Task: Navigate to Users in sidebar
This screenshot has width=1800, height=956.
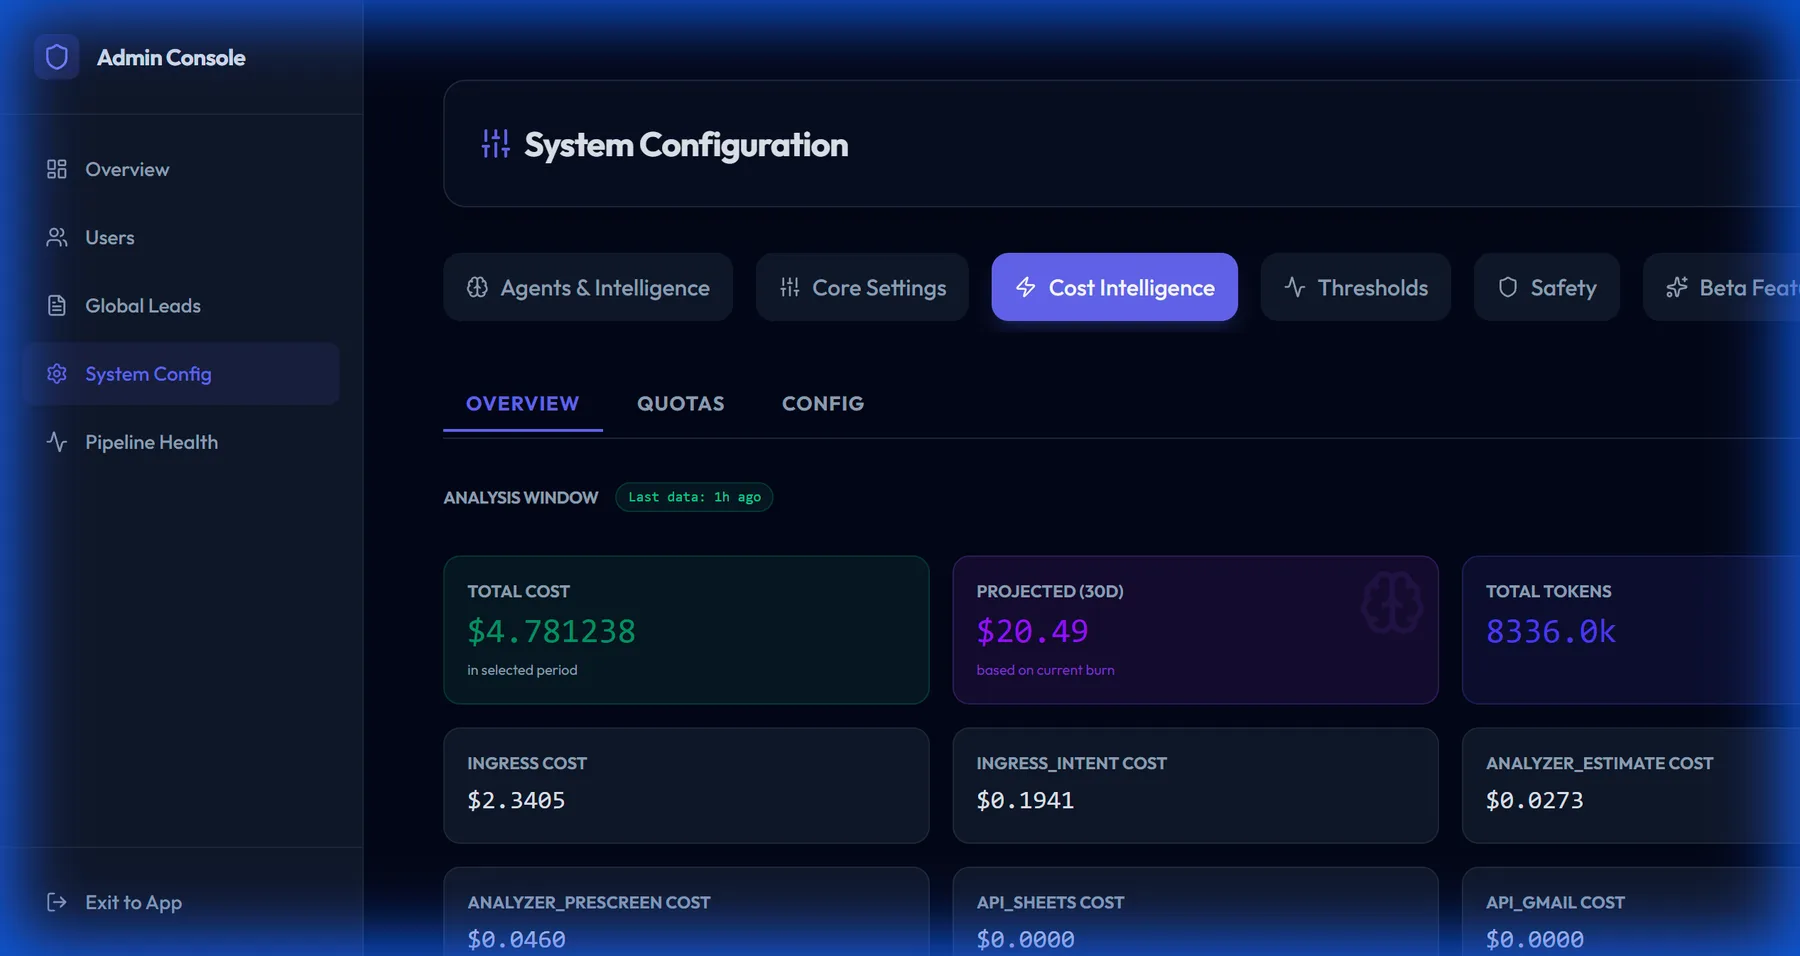Action: coord(182,237)
